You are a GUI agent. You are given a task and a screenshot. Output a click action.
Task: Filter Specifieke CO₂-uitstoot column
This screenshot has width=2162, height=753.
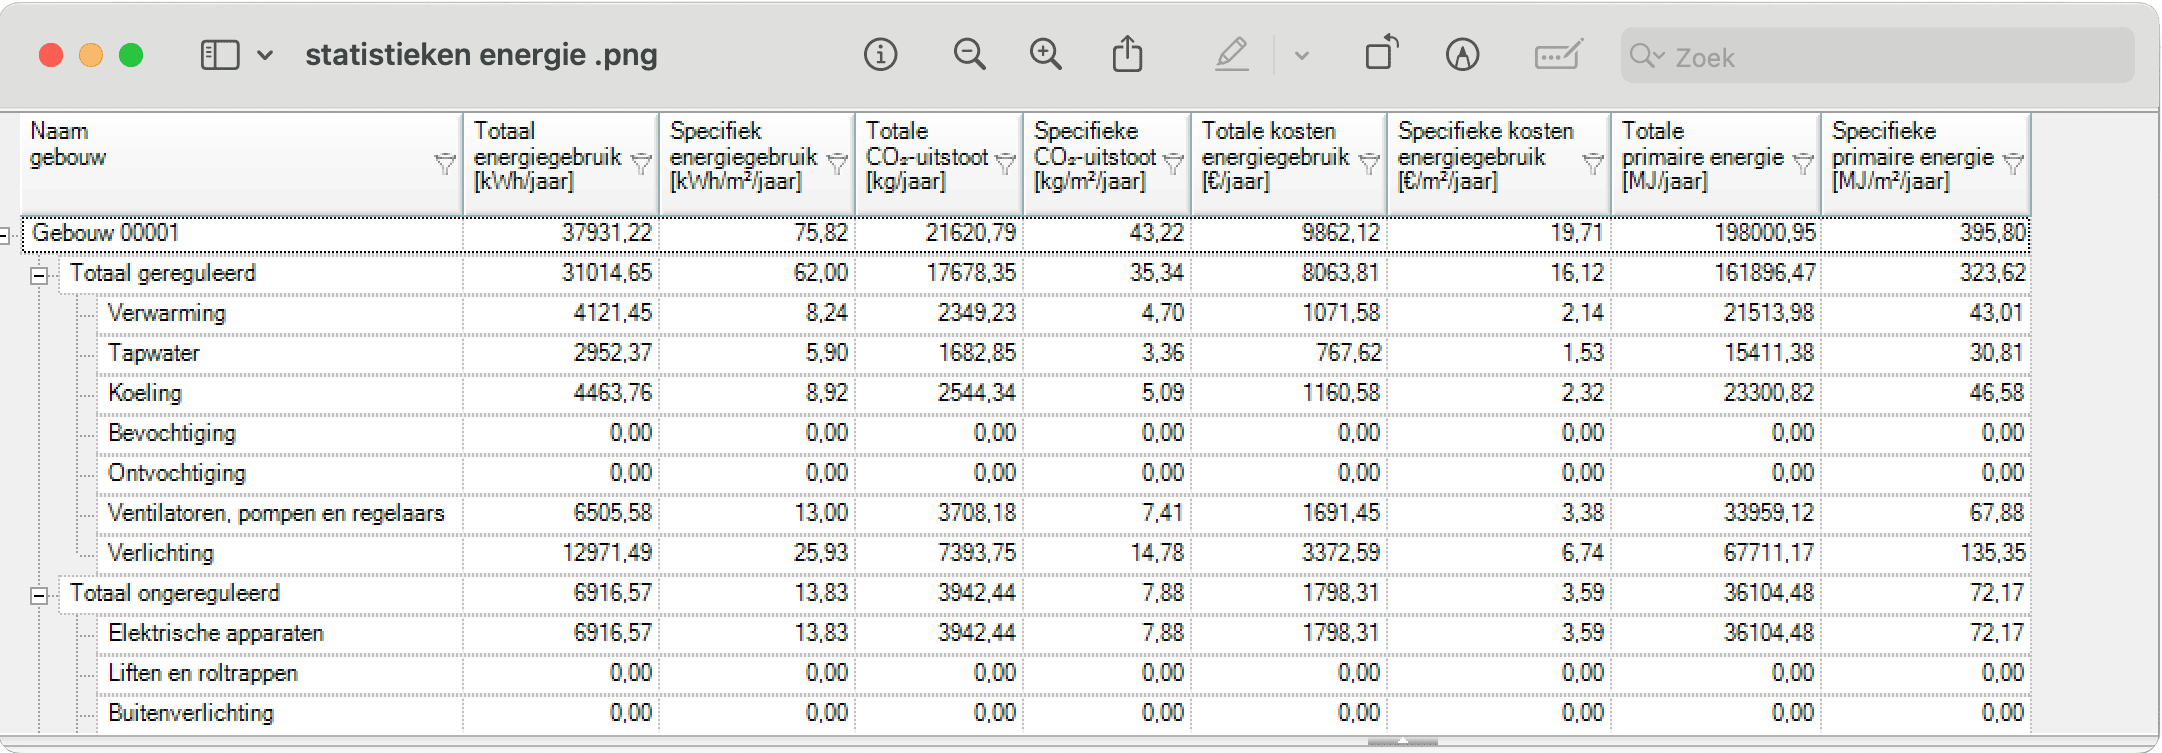coord(1174,163)
